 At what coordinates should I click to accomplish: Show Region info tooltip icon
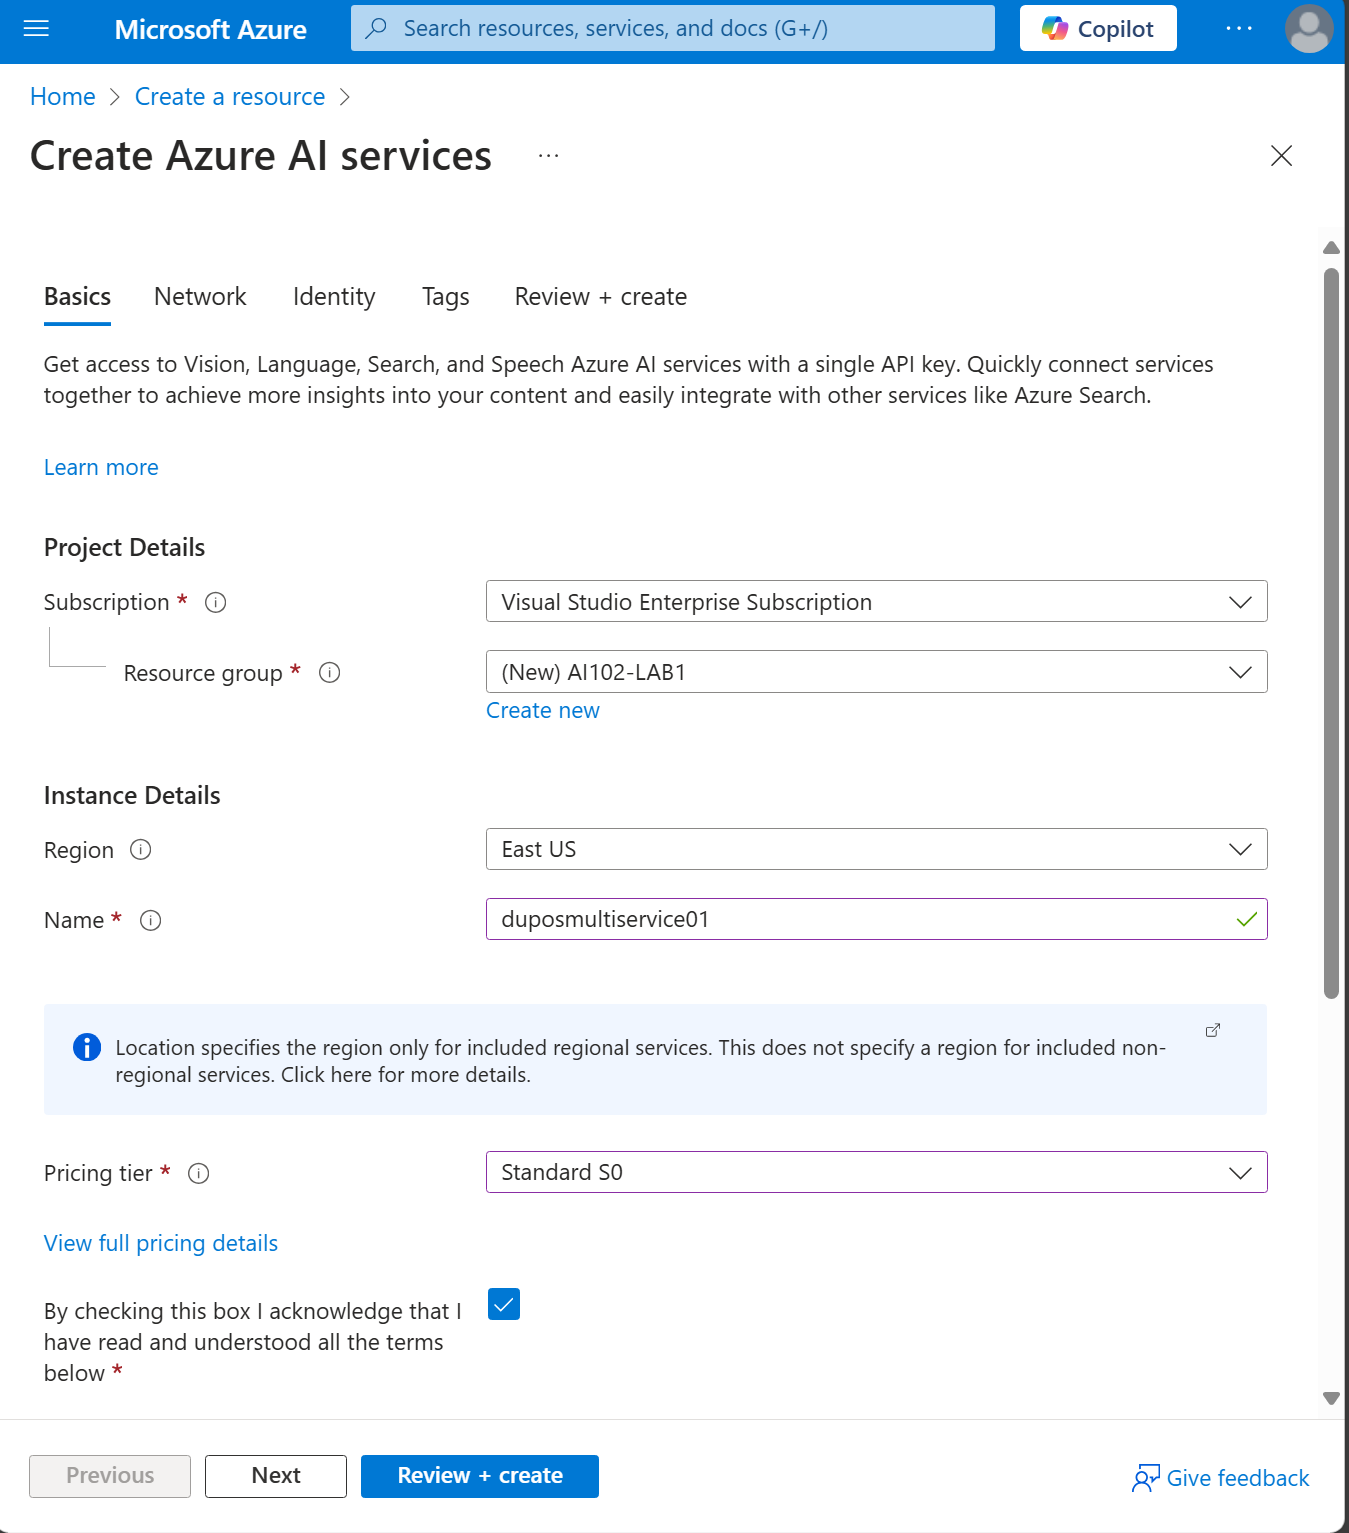pyautogui.click(x=141, y=850)
